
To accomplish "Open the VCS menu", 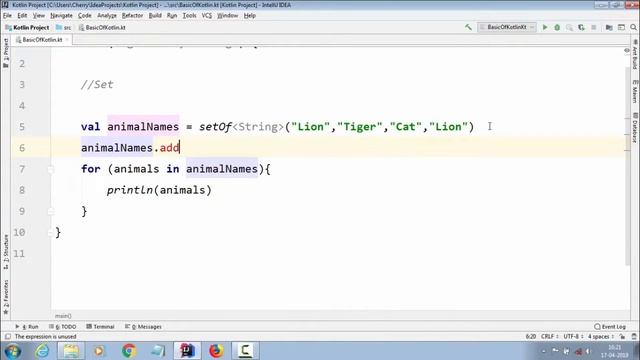I will point(207,16).
